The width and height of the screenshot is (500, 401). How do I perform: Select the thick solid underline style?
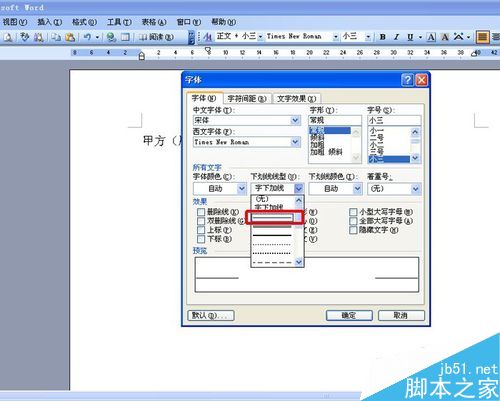pyautogui.click(x=272, y=236)
